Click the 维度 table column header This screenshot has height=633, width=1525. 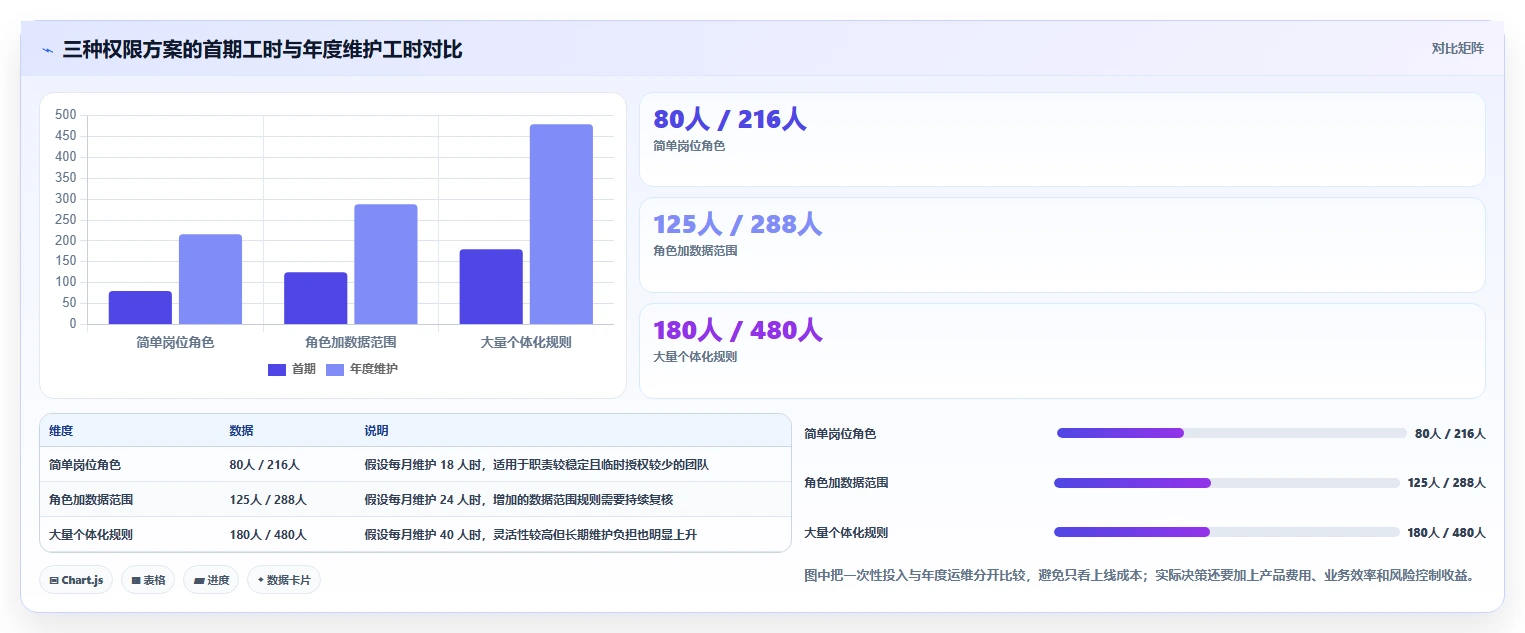[61, 431]
